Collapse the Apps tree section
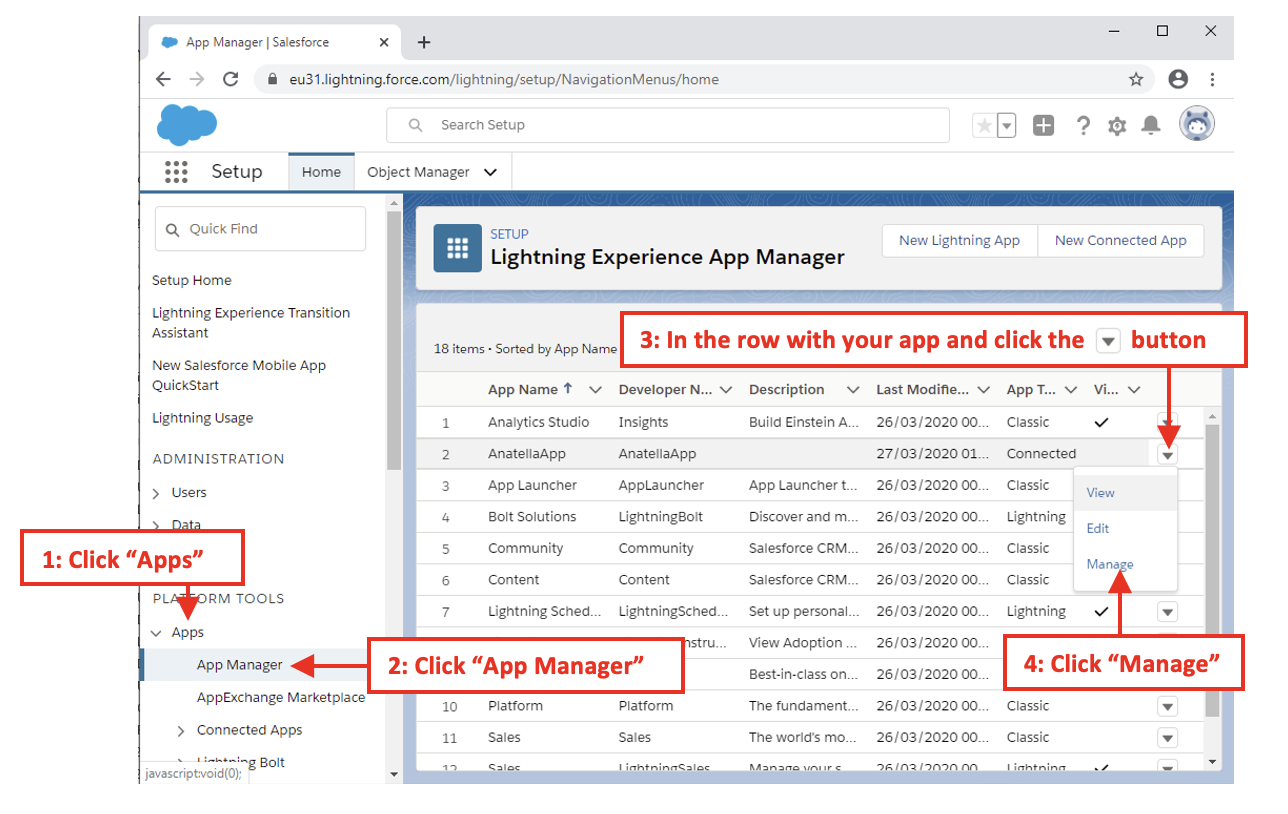 pos(156,633)
